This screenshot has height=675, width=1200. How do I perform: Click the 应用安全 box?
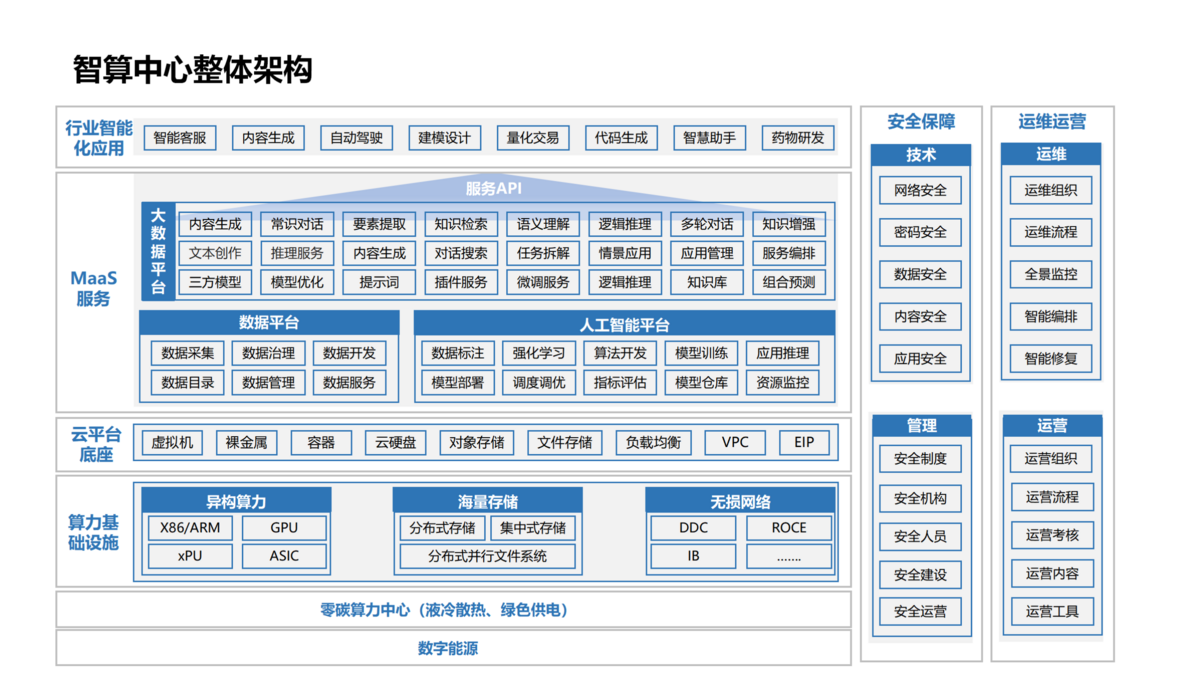tap(920, 358)
